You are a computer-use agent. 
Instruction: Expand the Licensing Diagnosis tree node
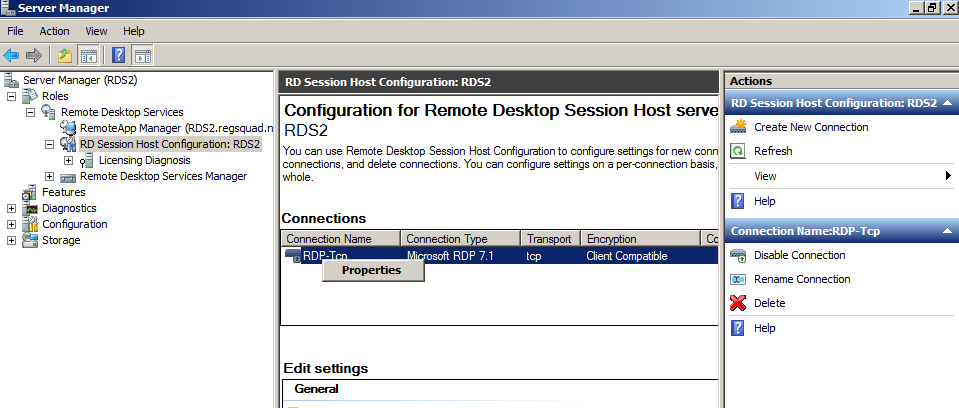click(x=68, y=160)
